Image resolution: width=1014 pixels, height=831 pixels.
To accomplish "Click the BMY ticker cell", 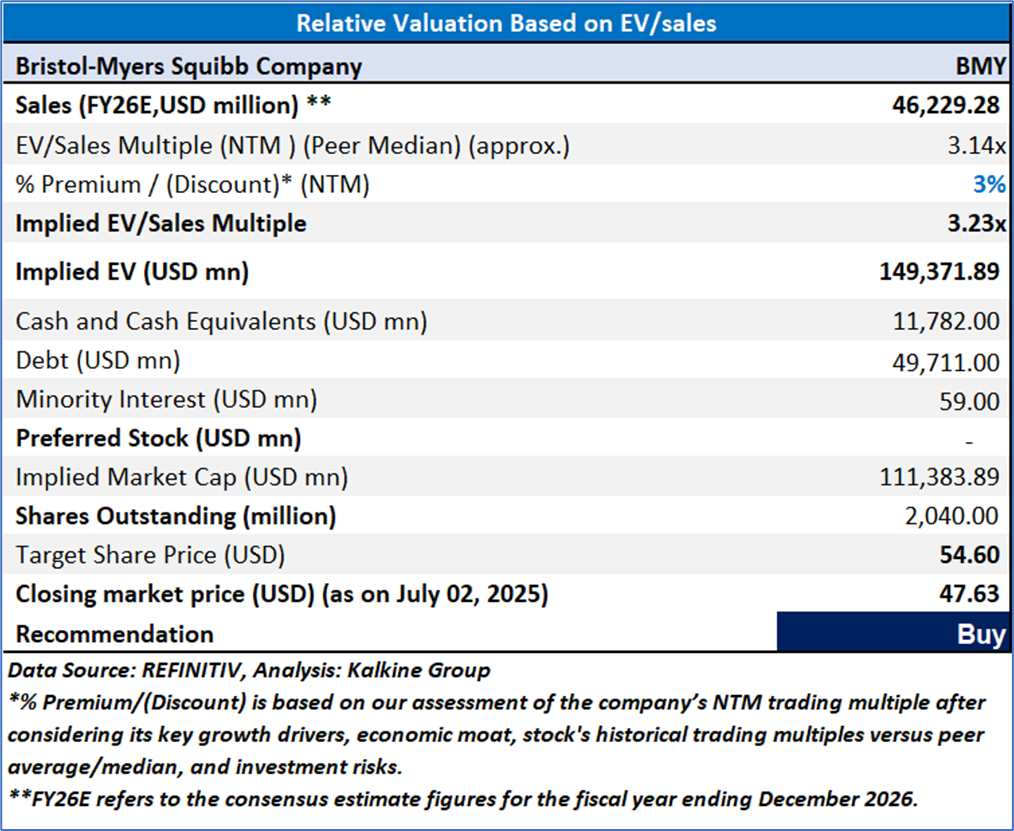I will pos(978,67).
